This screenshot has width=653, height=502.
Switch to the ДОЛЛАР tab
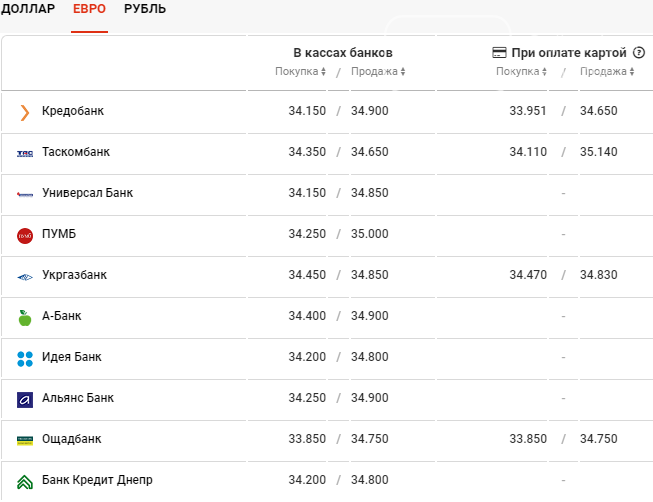[x=28, y=9]
